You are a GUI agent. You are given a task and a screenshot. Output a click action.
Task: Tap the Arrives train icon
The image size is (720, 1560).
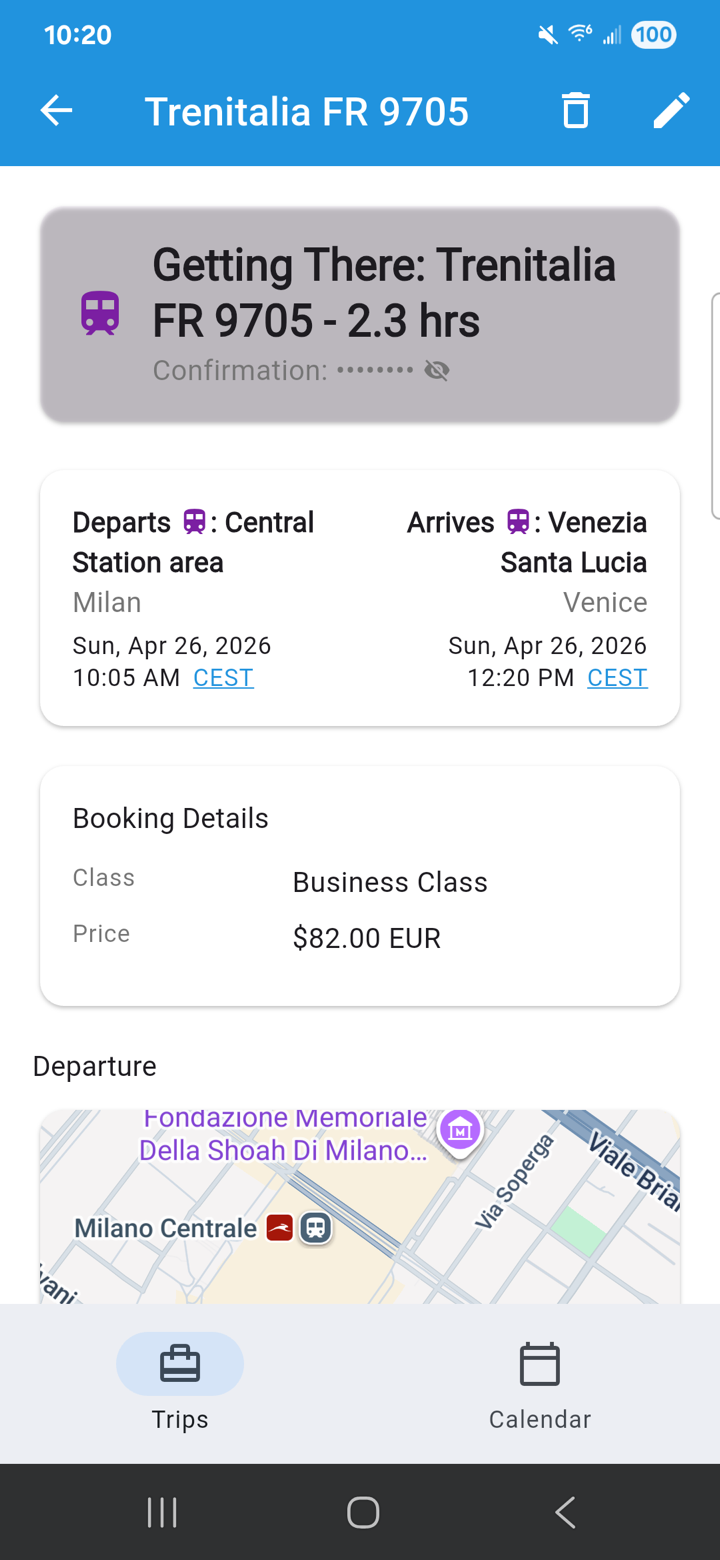518,522
